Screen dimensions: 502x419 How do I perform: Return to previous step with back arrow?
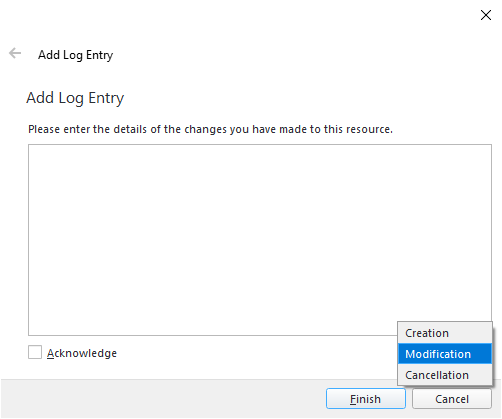pyautogui.click(x=15, y=53)
